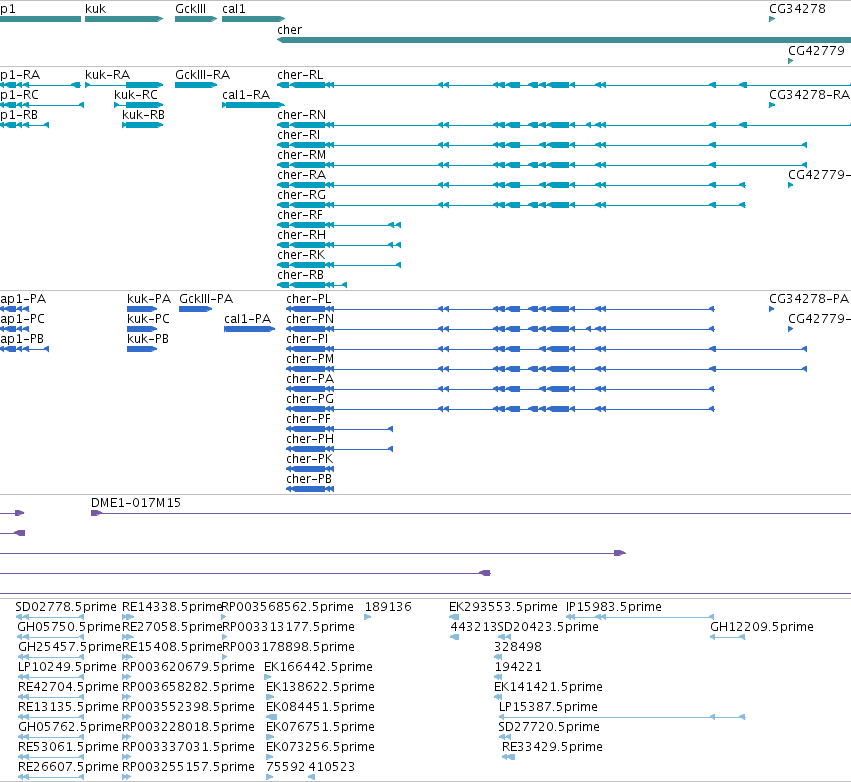
Task: Open the kuk-RA transcript label
Action: (x=107, y=75)
